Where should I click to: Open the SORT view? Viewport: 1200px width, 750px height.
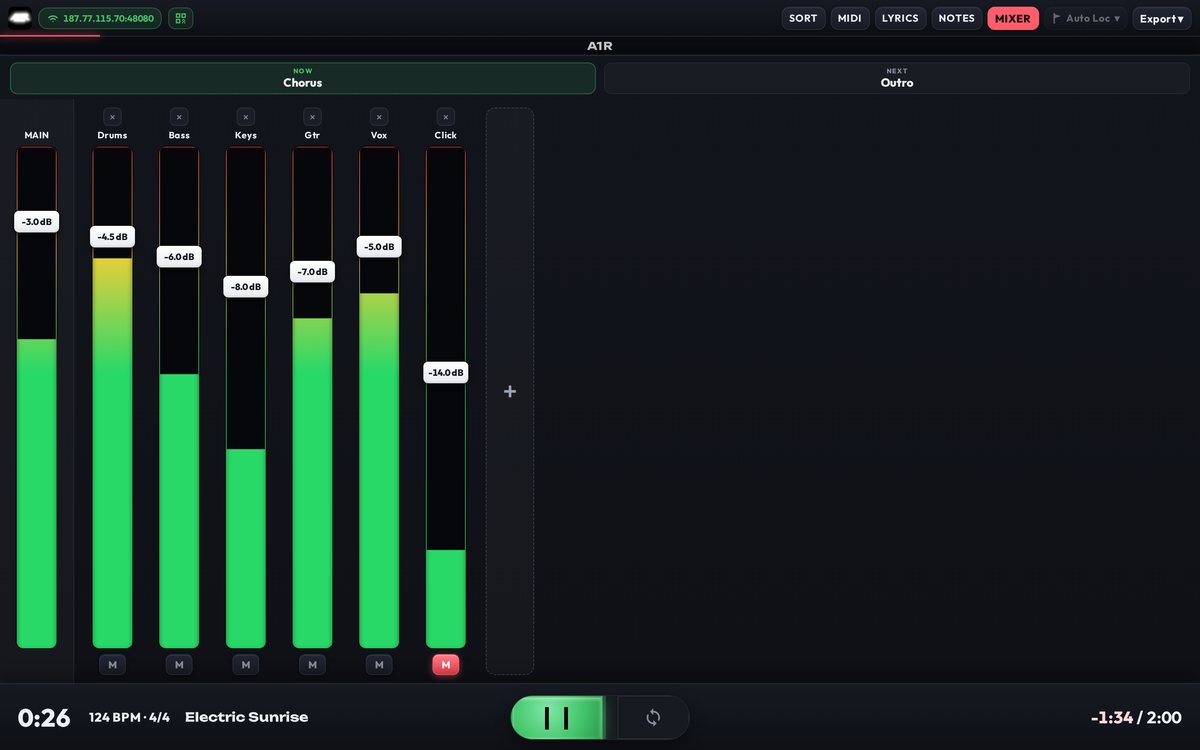coord(803,18)
